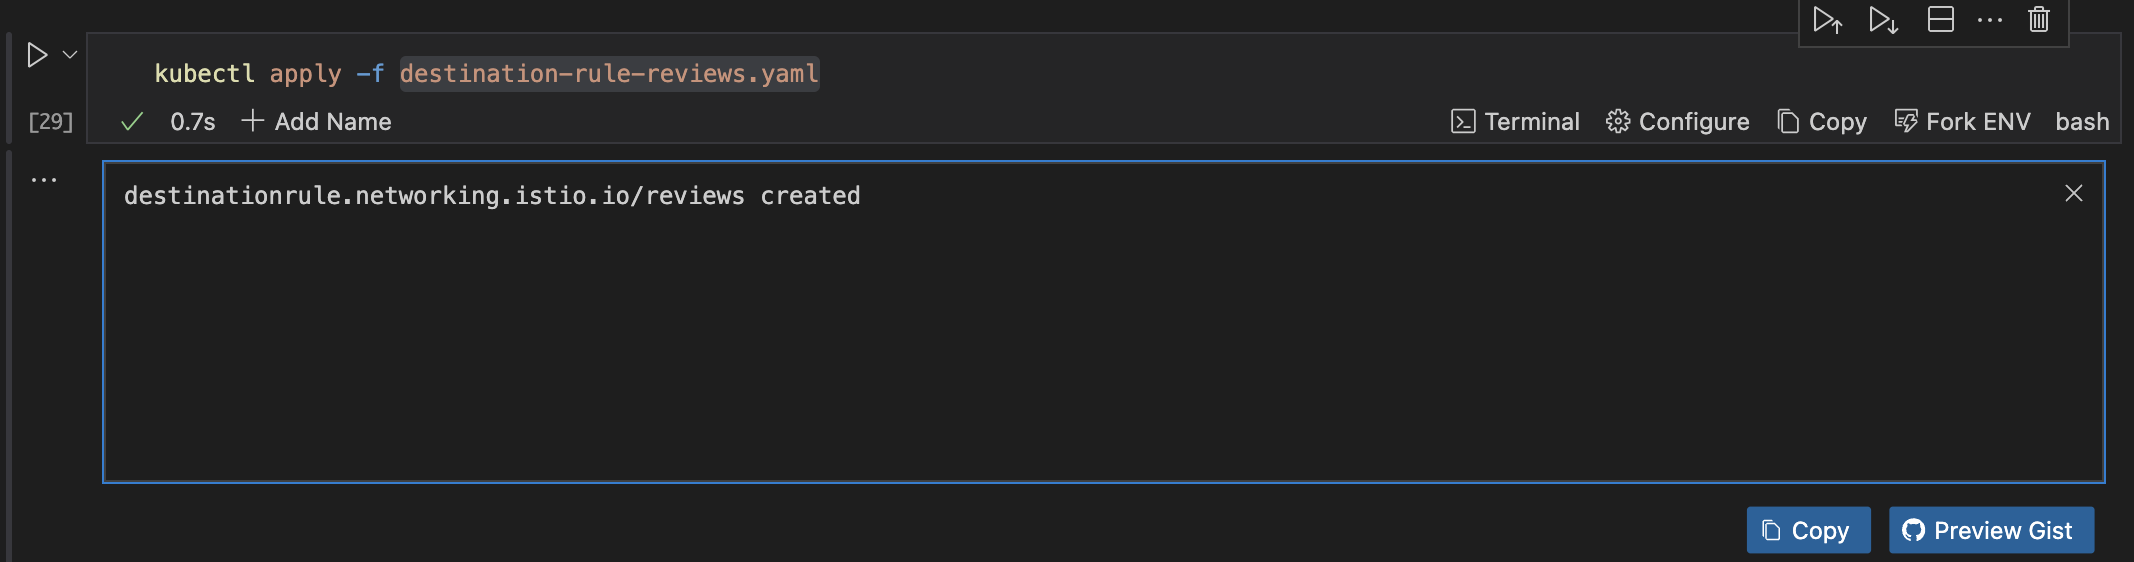This screenshot has height=562, width=2134.
Task: Split the cell
Action: pos(1940,20)
